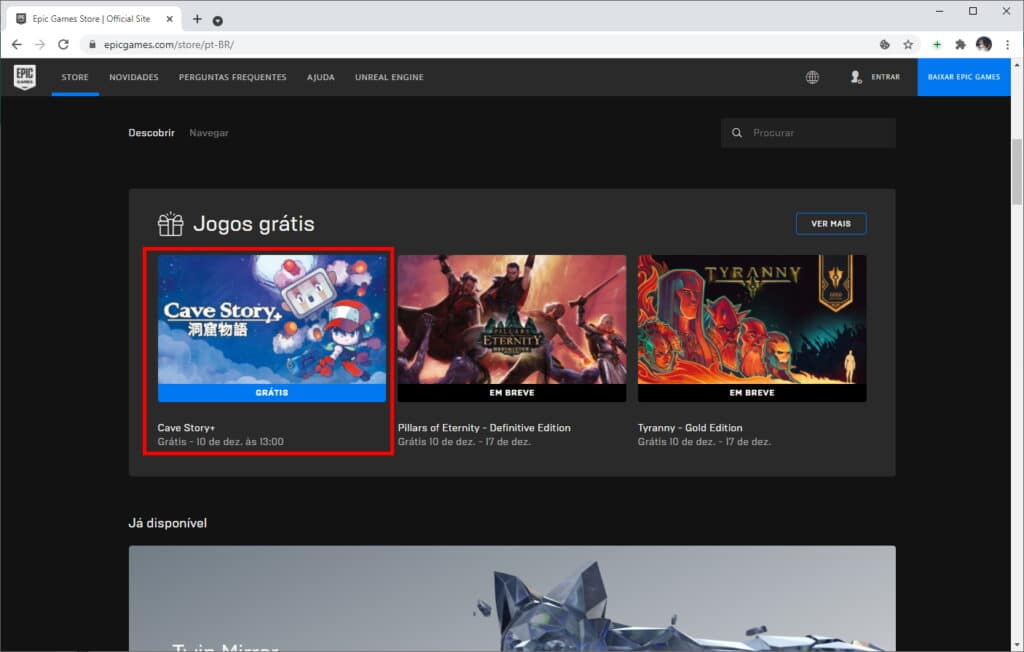The image size is (1024, 652).
Task: Click the Cave Story+ title link
Action: [186, 428]
